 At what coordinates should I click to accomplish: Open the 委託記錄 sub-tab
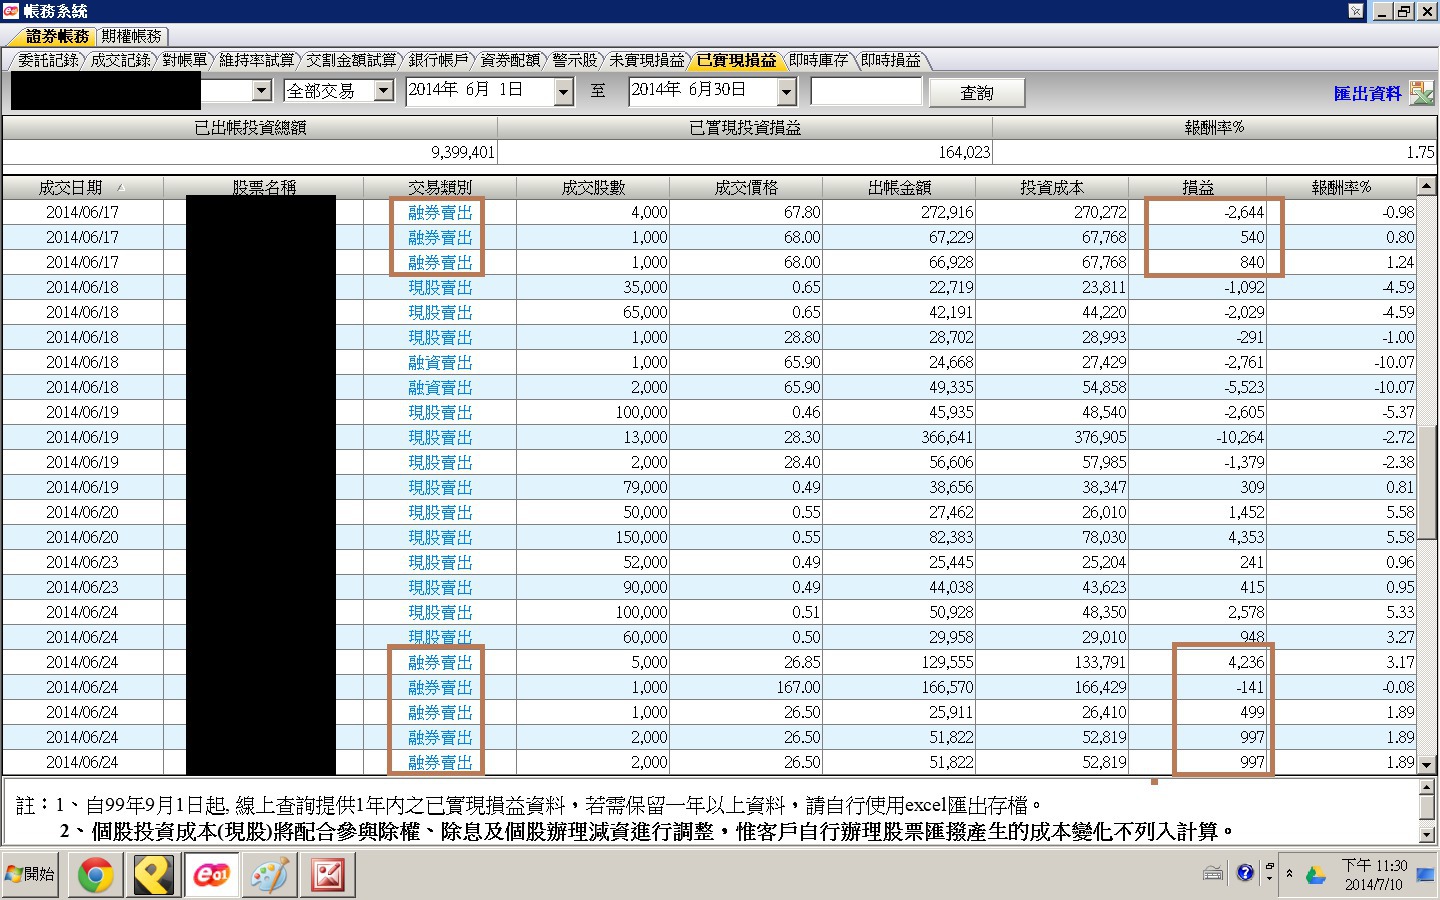tap(48, 60)
